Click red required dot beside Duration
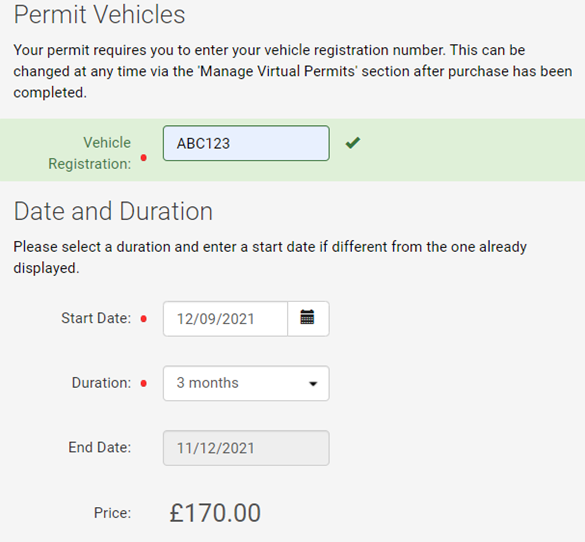Viewport: 585px width, 542px height. (x=144, y=383)
